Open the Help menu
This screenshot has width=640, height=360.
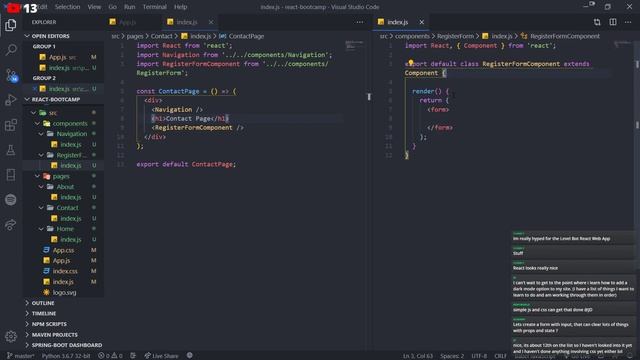[180, 7]
